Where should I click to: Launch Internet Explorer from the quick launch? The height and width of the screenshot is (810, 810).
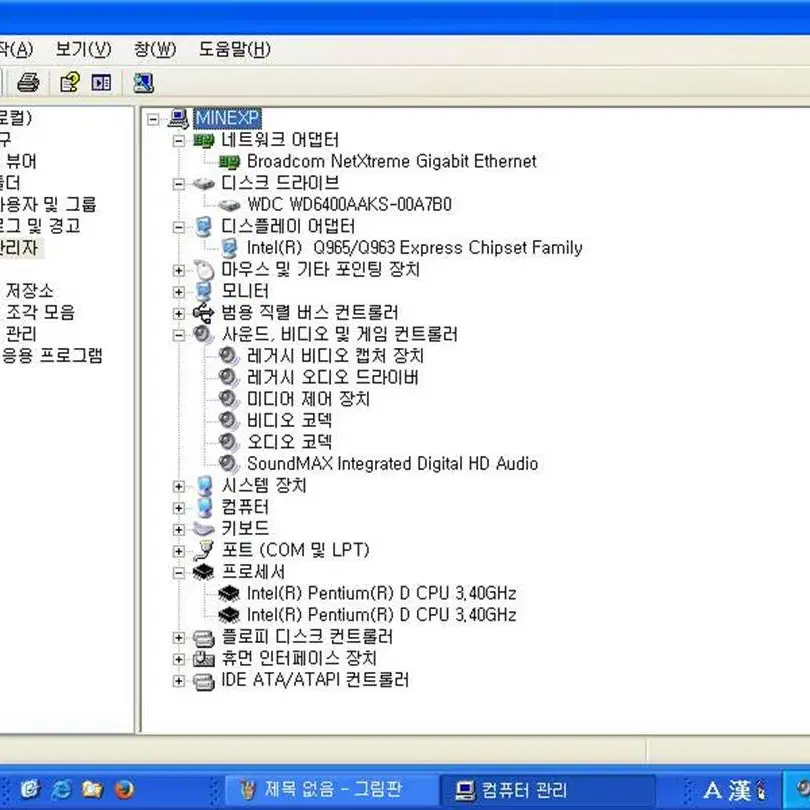pos(61,789)
